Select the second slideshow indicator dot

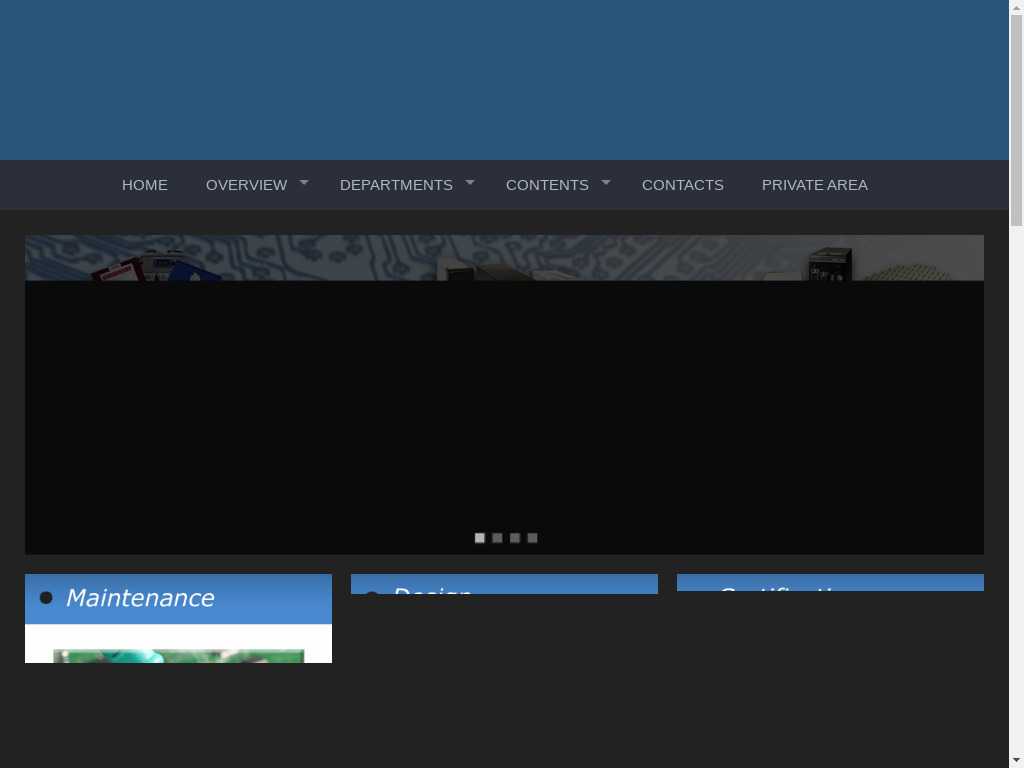point(497,537)
